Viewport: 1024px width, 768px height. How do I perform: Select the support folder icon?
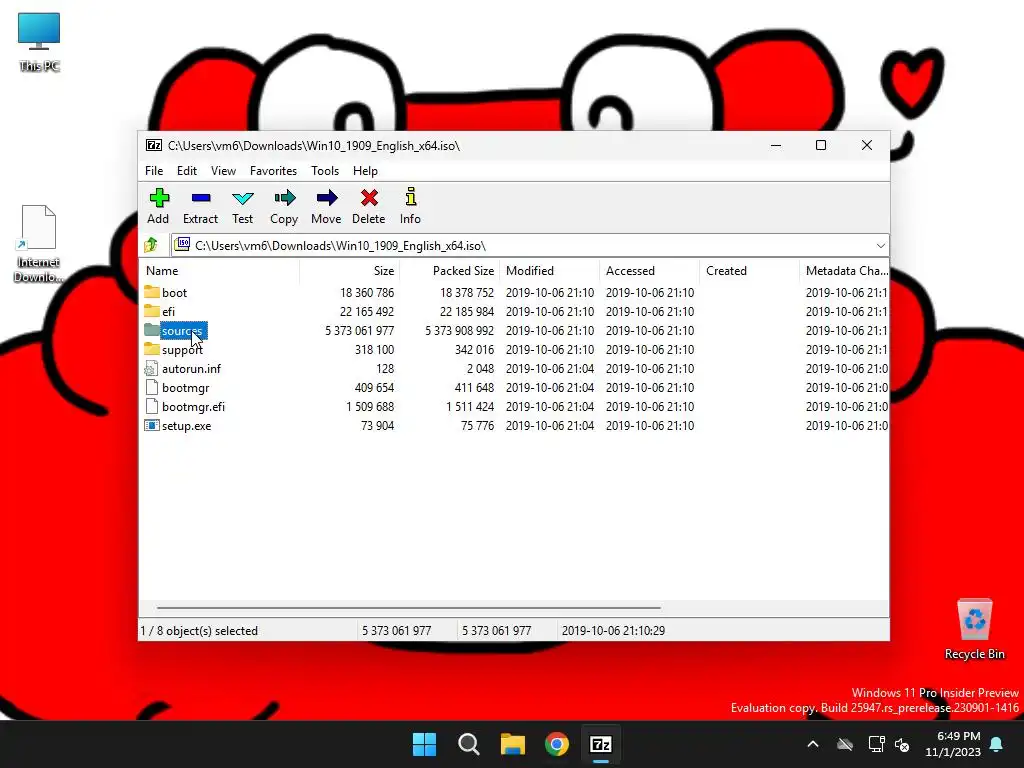(152, 349)
